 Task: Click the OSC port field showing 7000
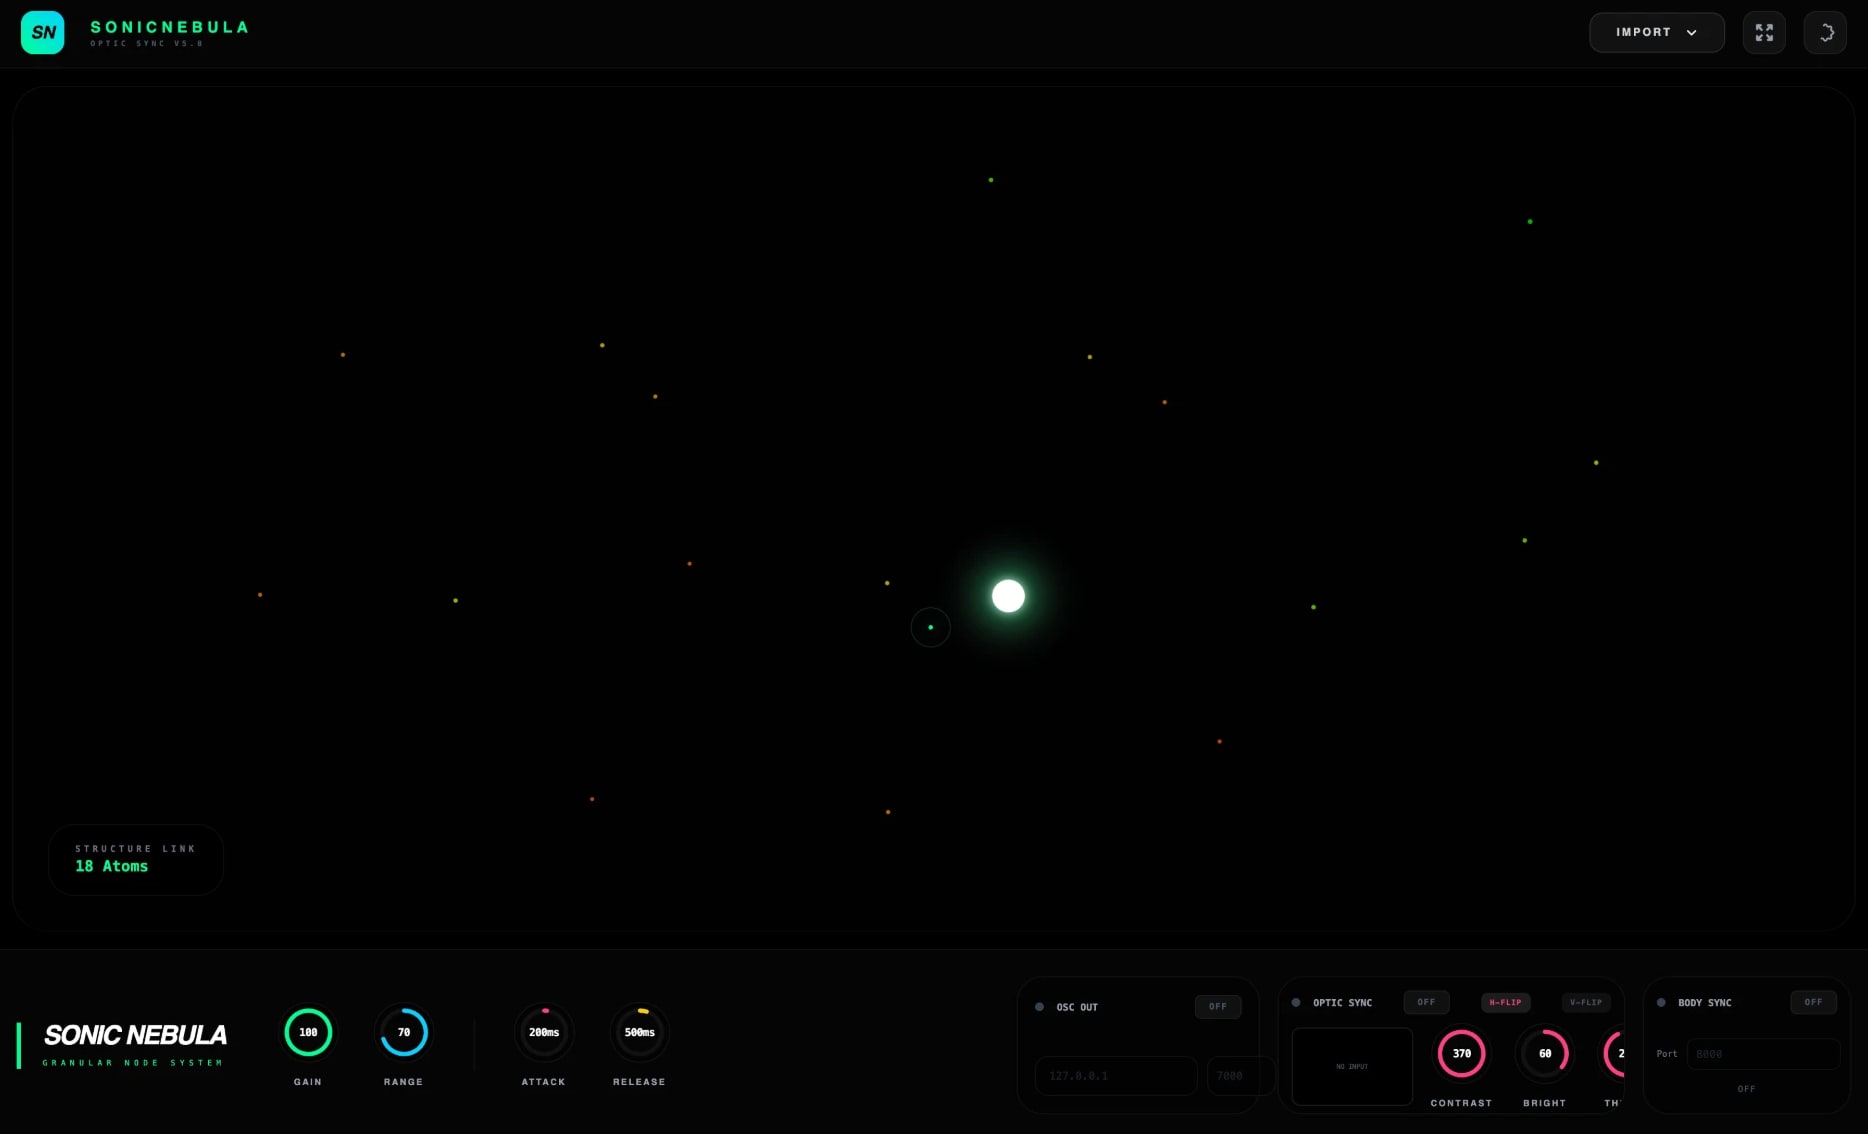[x=1241, y=1076]
